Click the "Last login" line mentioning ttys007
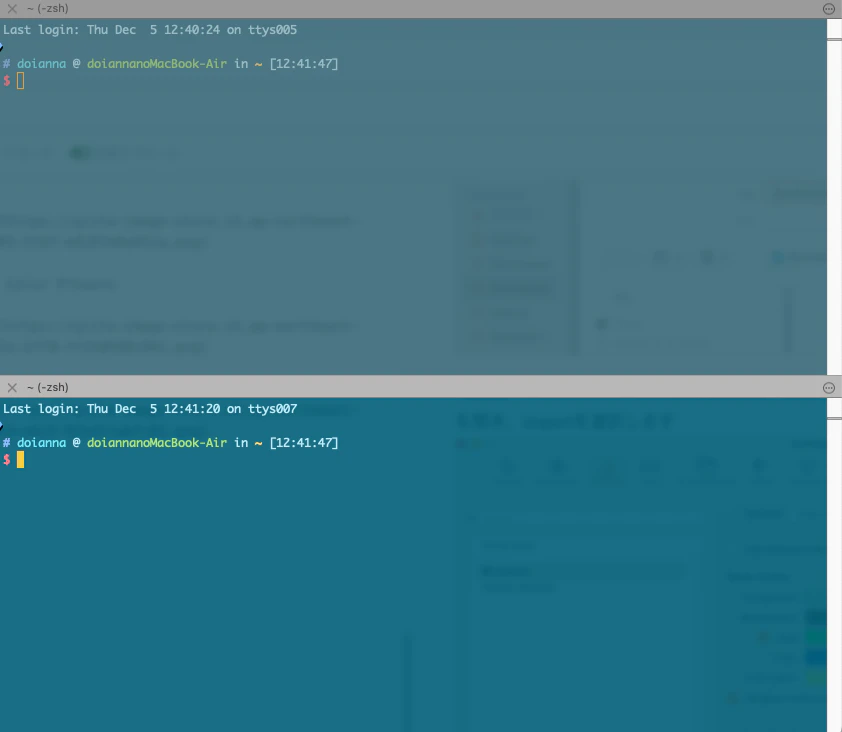 [150, 409]
